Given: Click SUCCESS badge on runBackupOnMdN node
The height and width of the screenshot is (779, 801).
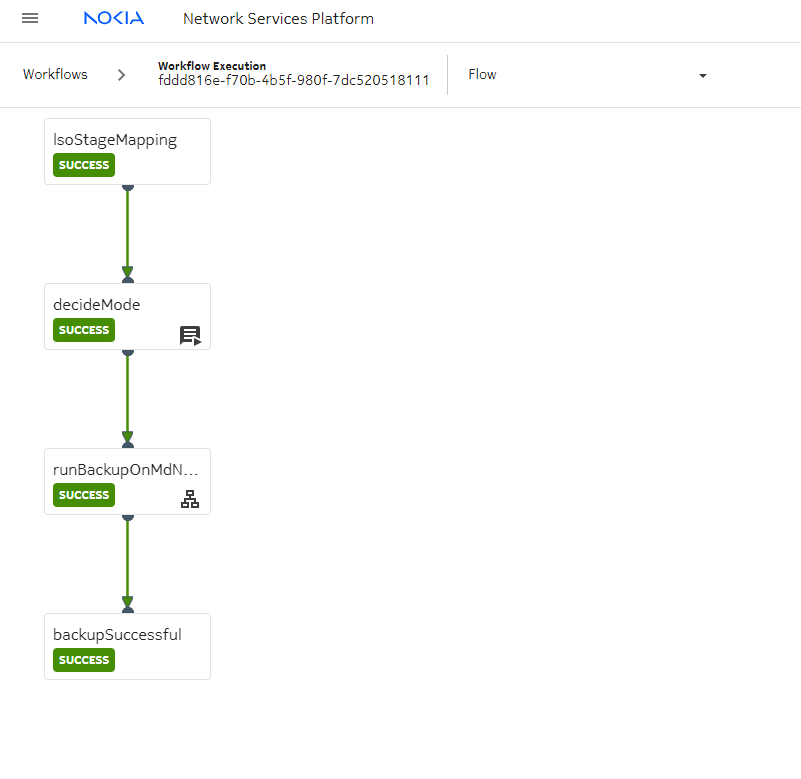Looking at the screenshot, I should [84, 495].
